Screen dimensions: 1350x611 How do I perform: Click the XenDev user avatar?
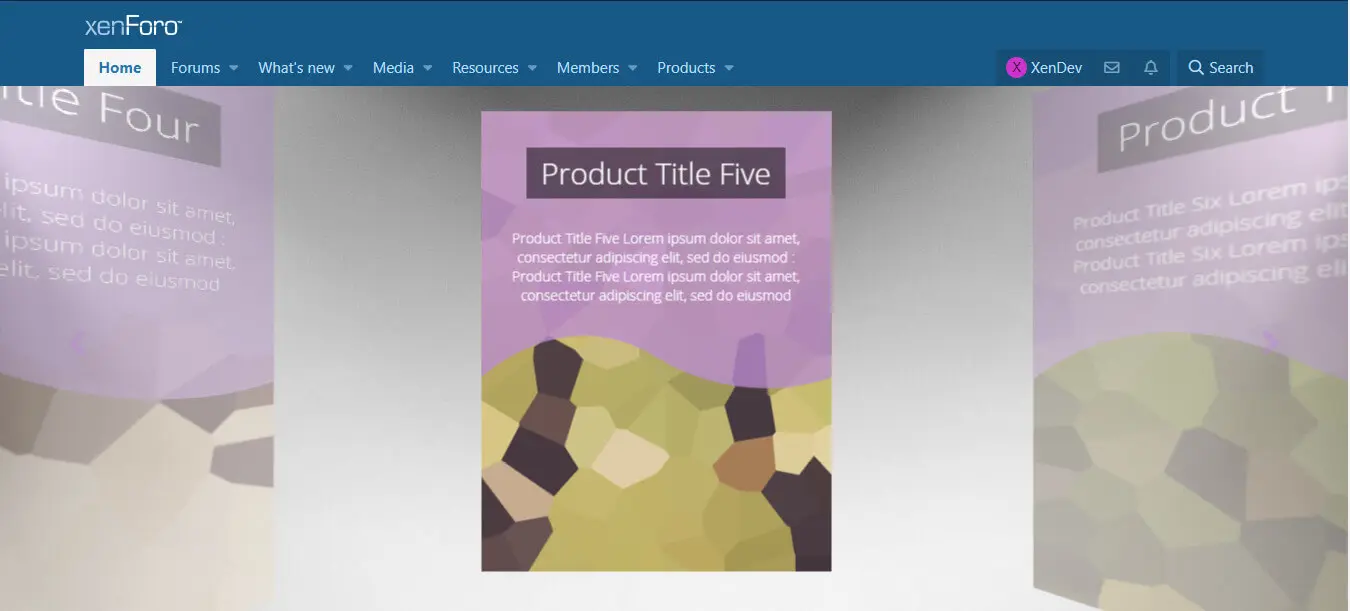[1016, 68]
